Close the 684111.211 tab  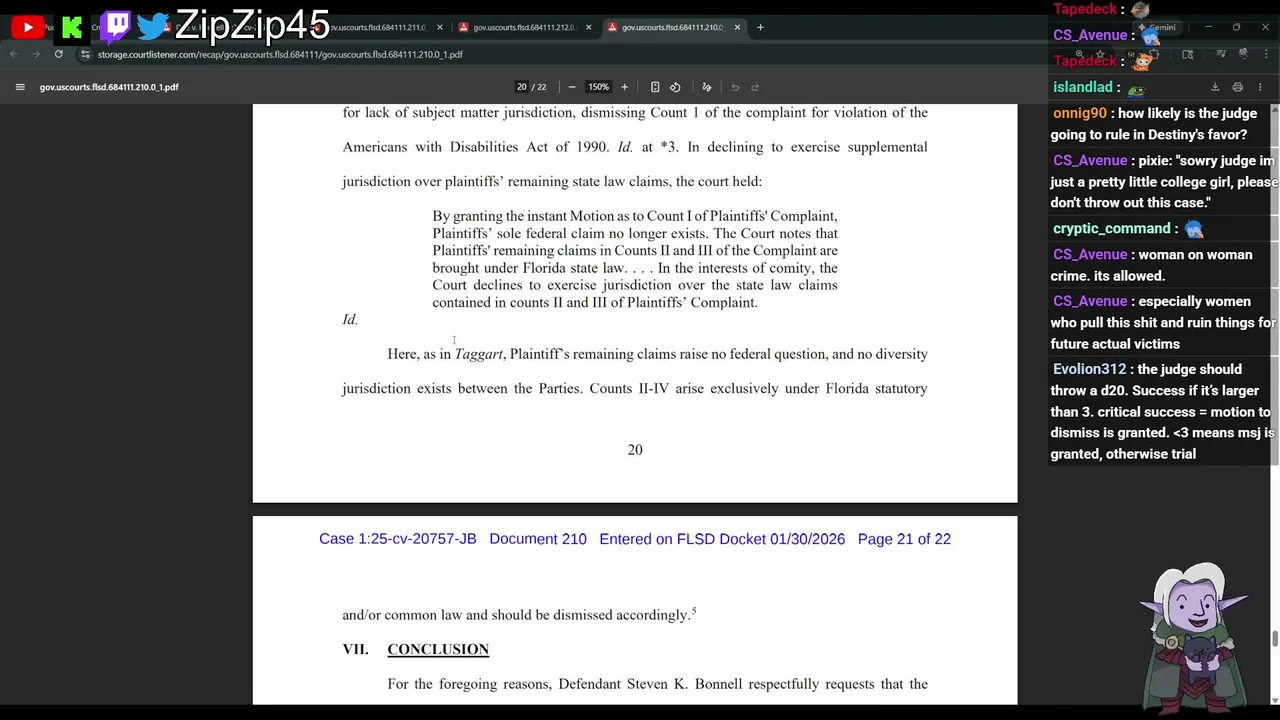click(x=439, y=27)
